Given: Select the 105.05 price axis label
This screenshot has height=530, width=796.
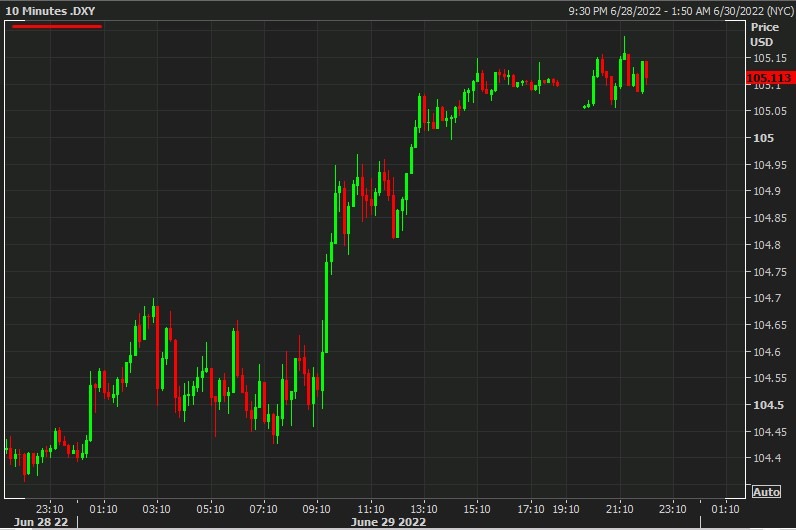Looking at the screenshot, I should point(770,111).
